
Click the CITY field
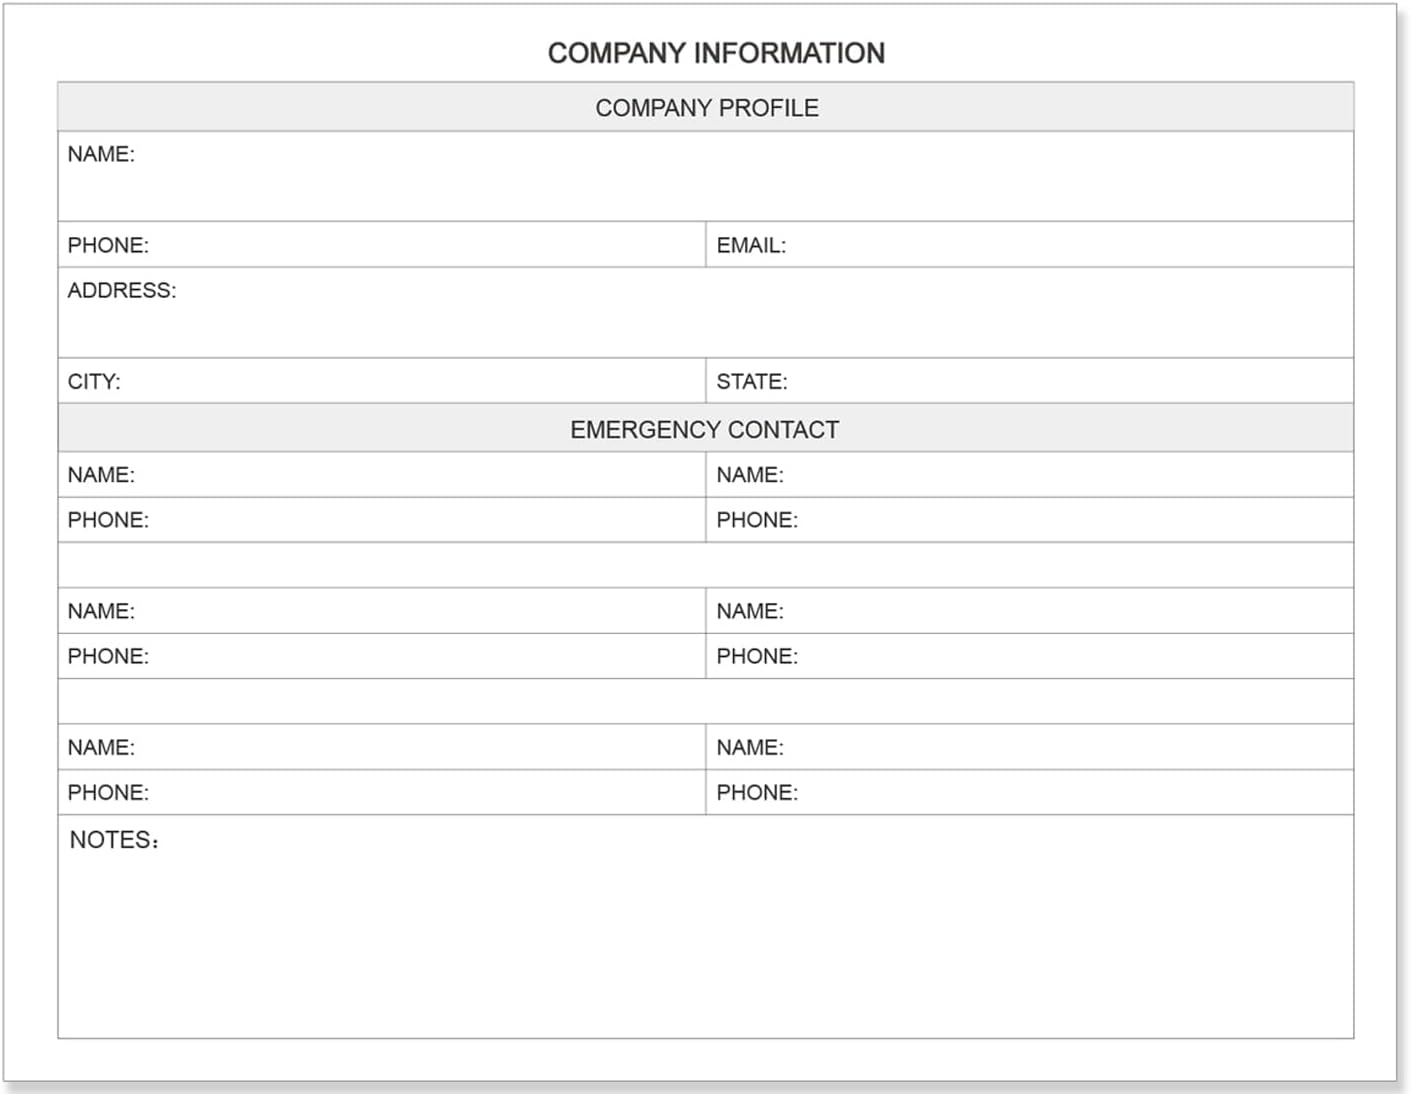[x=410, y=381]
